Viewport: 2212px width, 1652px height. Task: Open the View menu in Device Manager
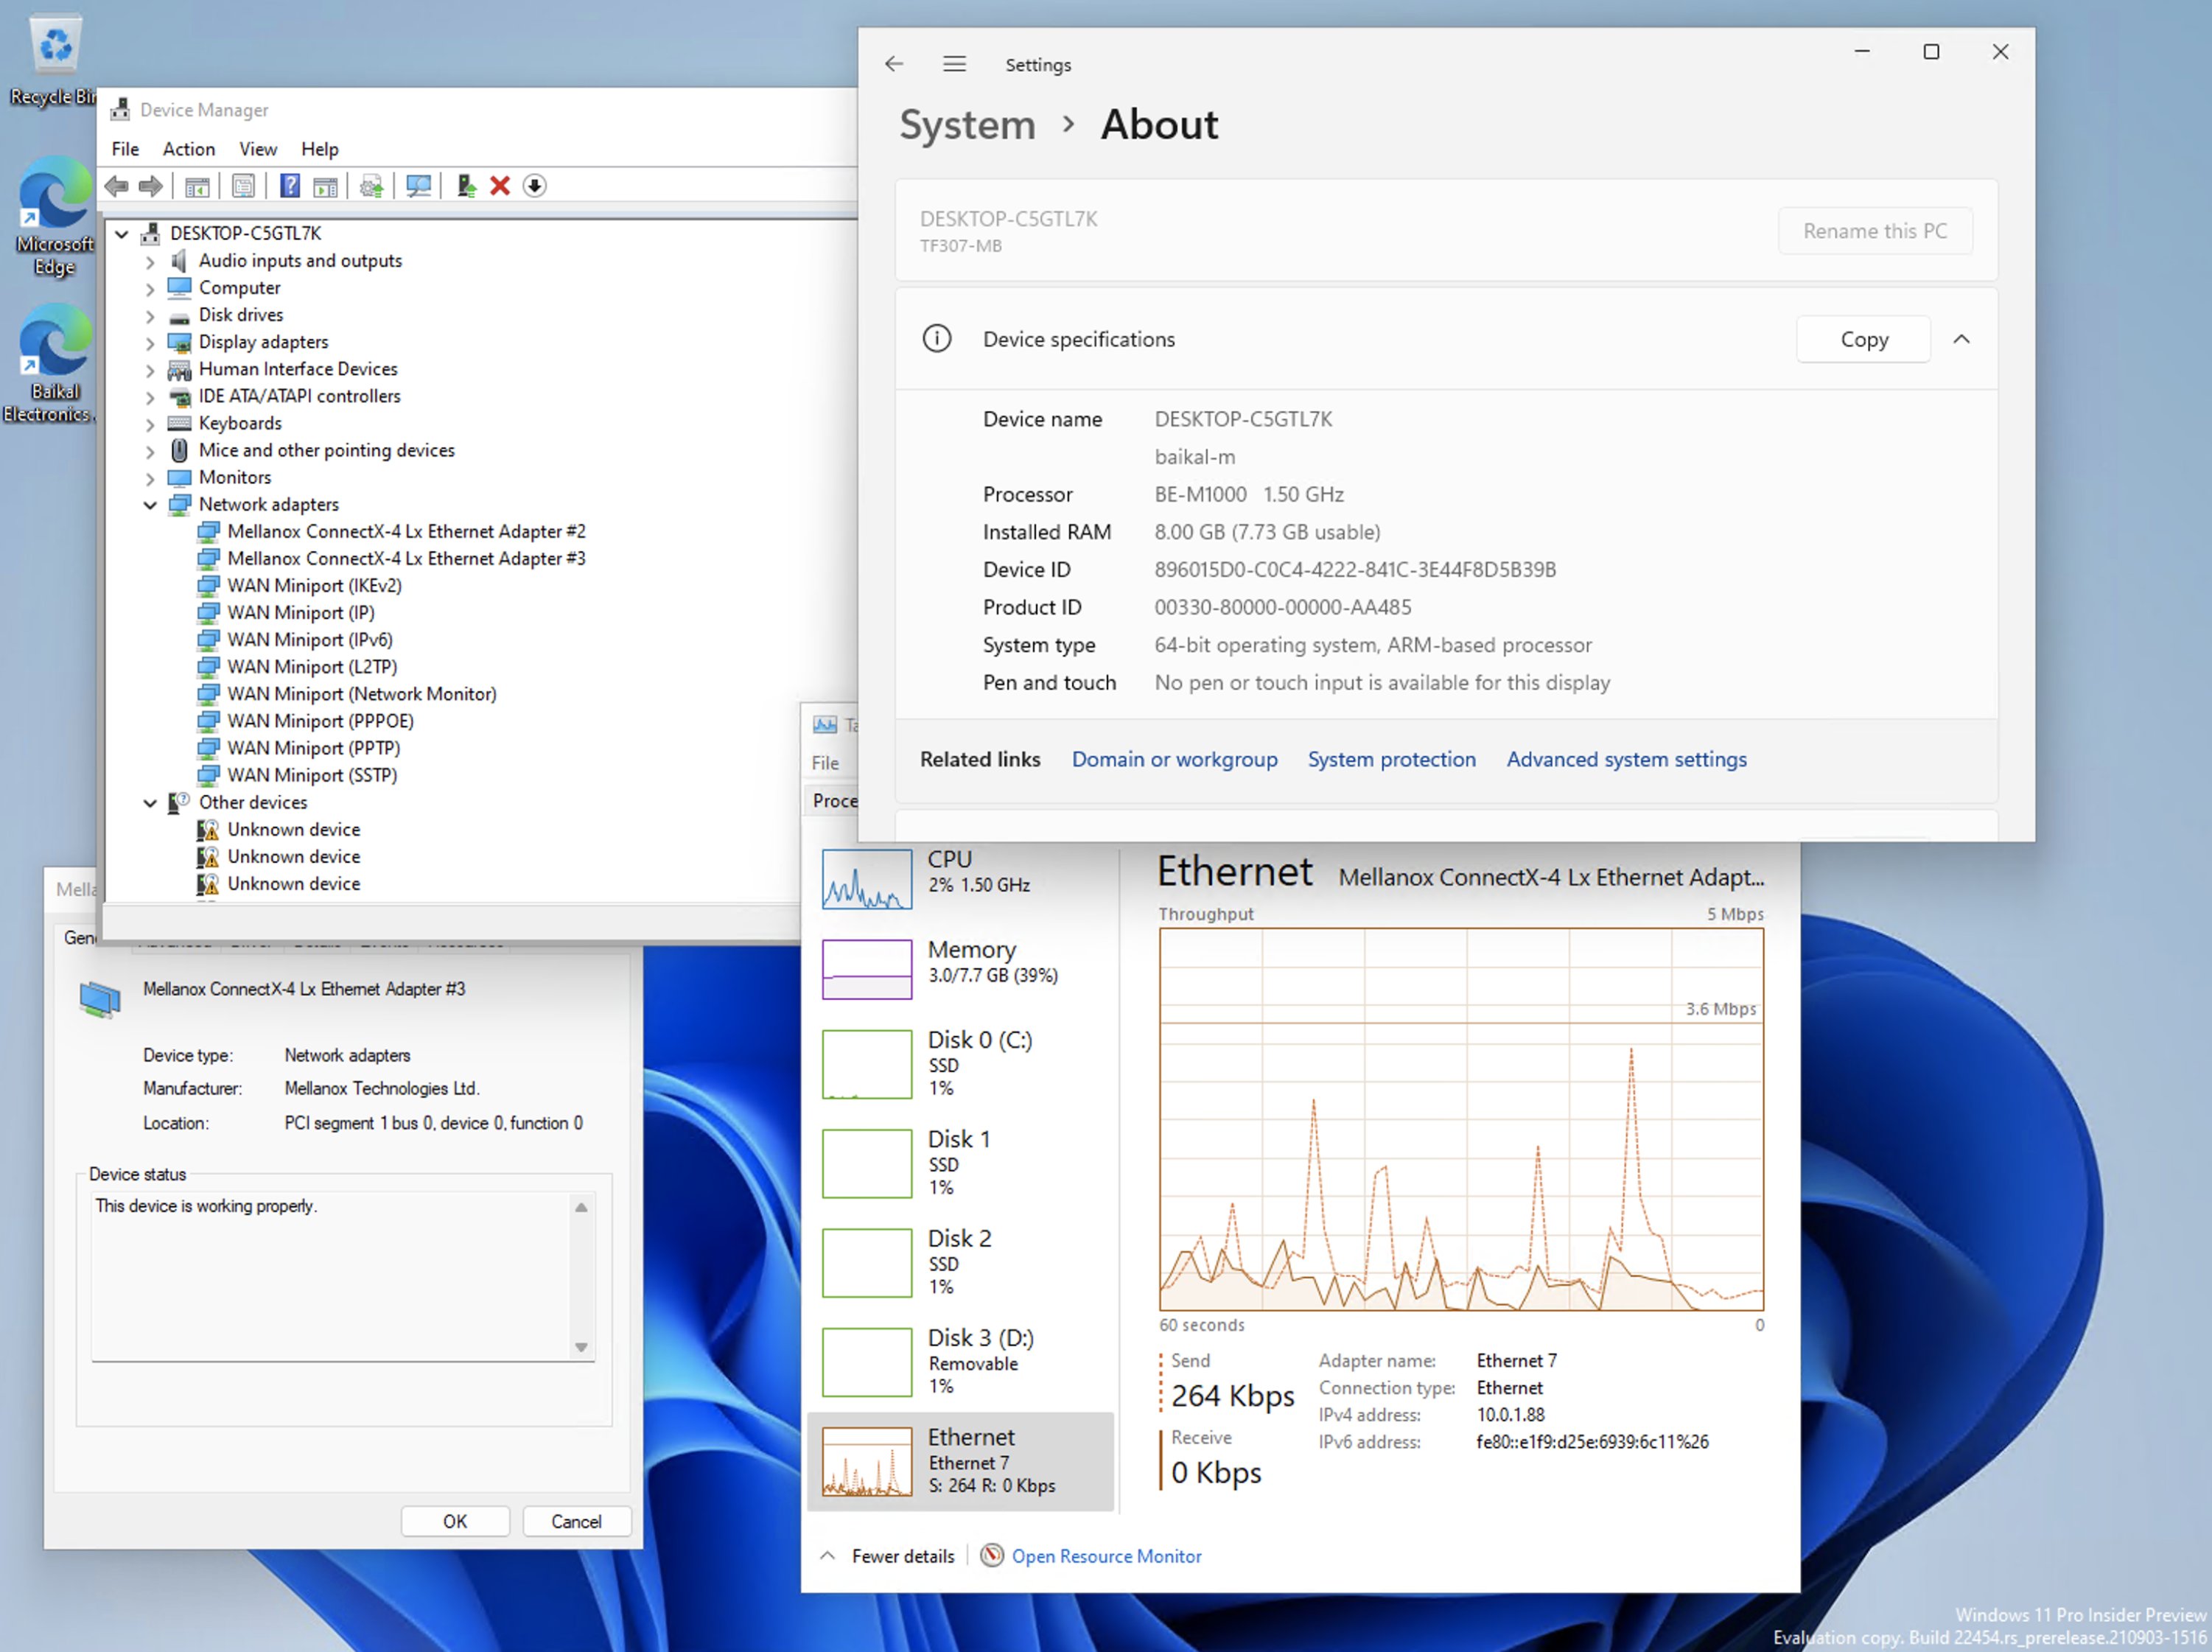pyautogui.click(x=257, y=149)
